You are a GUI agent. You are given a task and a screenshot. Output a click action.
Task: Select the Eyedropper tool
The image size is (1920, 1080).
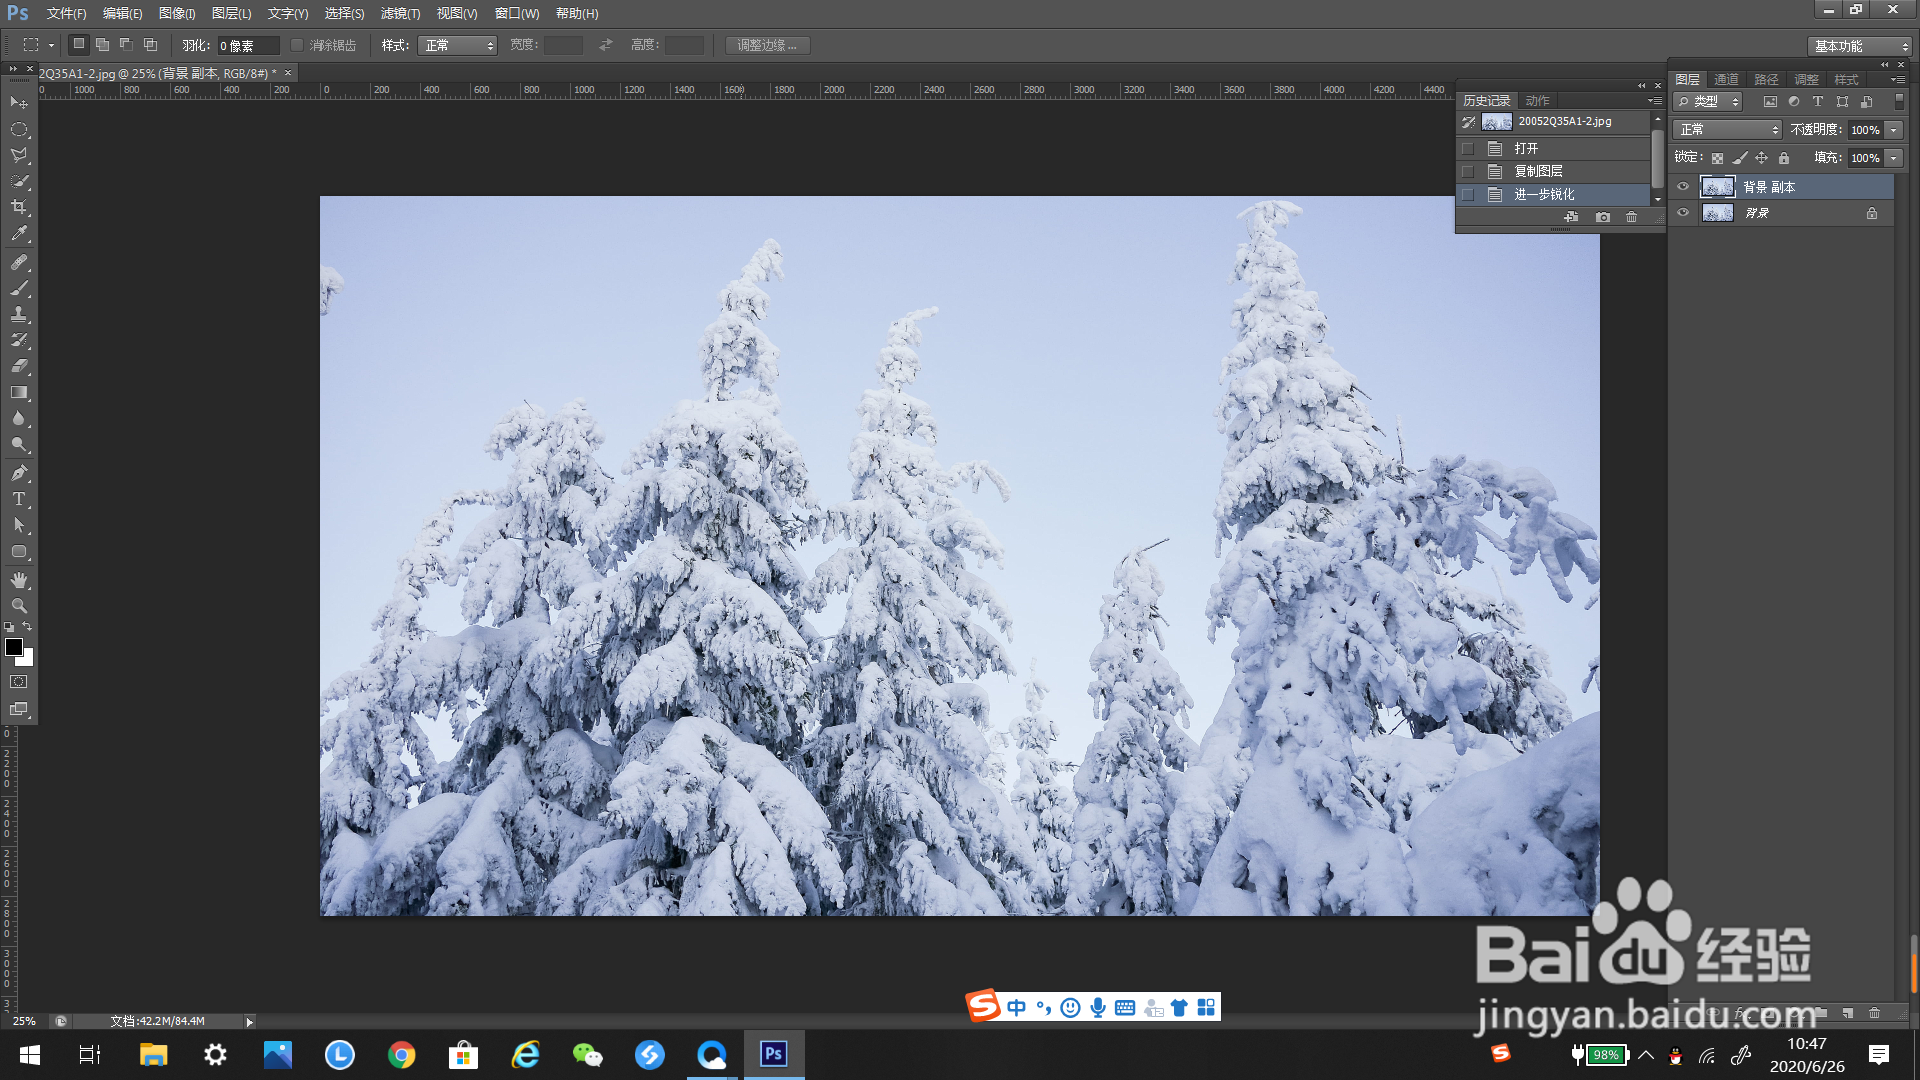(19, 234)
